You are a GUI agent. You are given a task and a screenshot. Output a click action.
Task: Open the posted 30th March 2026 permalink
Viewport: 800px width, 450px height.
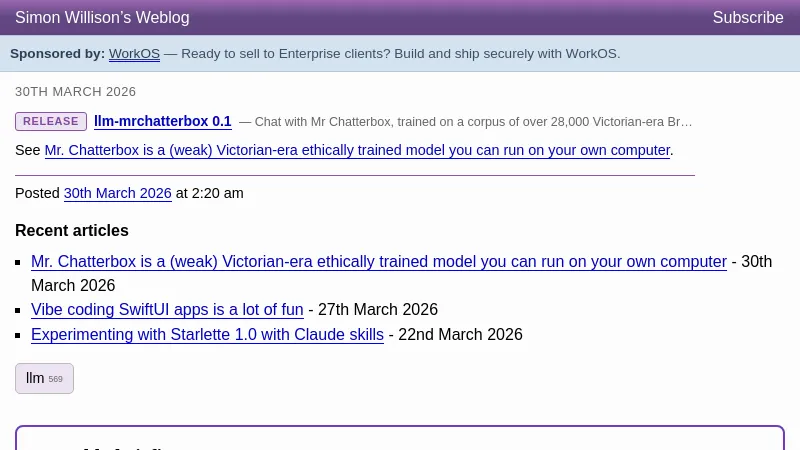[117, 193]
